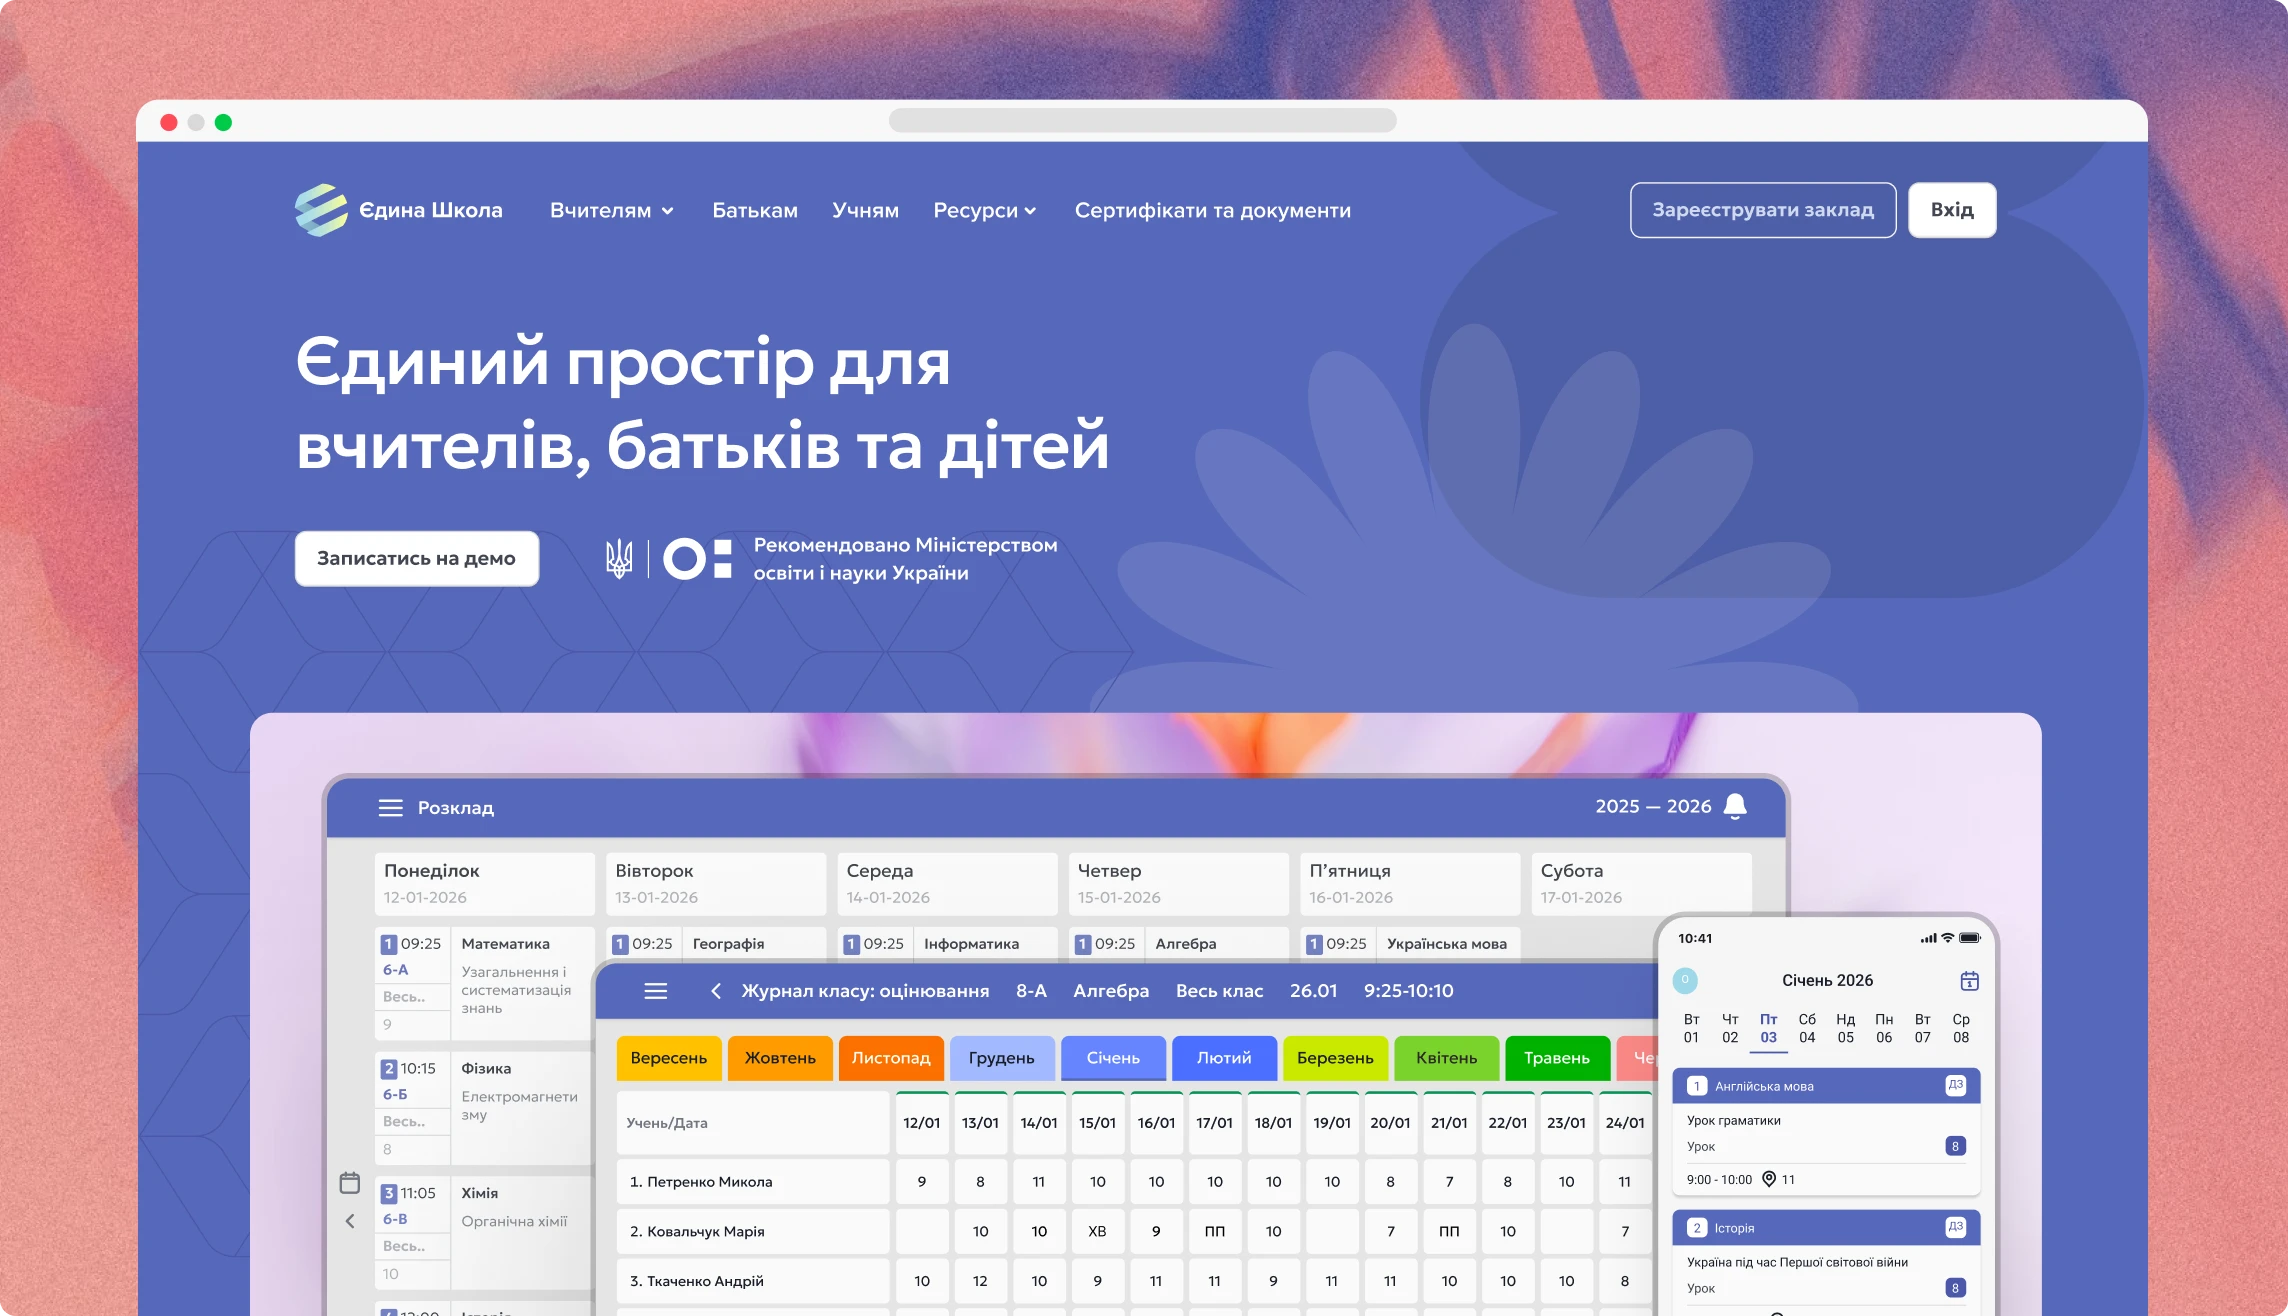Click student row 2. Ковальчук Марія
The image size is (2288, 1316).
pos(752,1232)
